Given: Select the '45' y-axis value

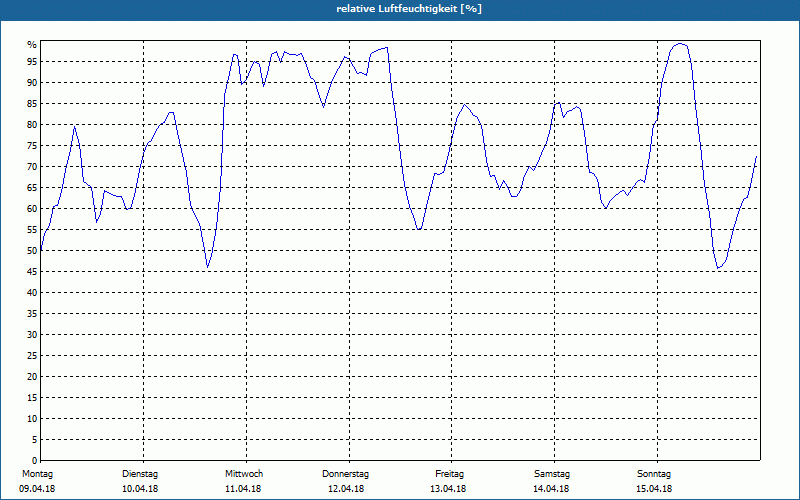Looking at the screenshot, I should coord(32,271).
